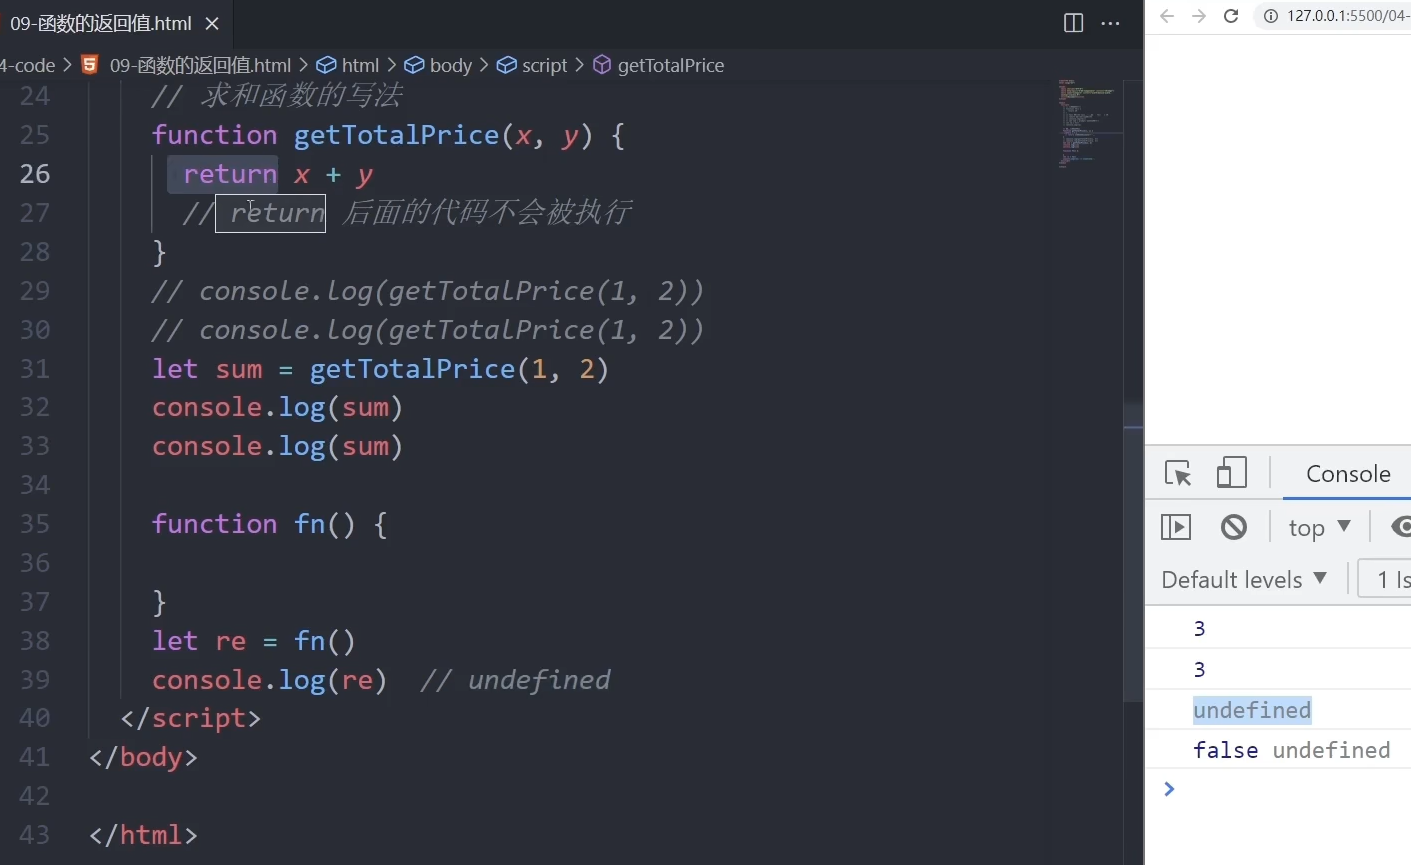The width and height of the screenshot is (1411, 865).
Task: Open the Default levels dropdown
Action: tap(1244, 580)
